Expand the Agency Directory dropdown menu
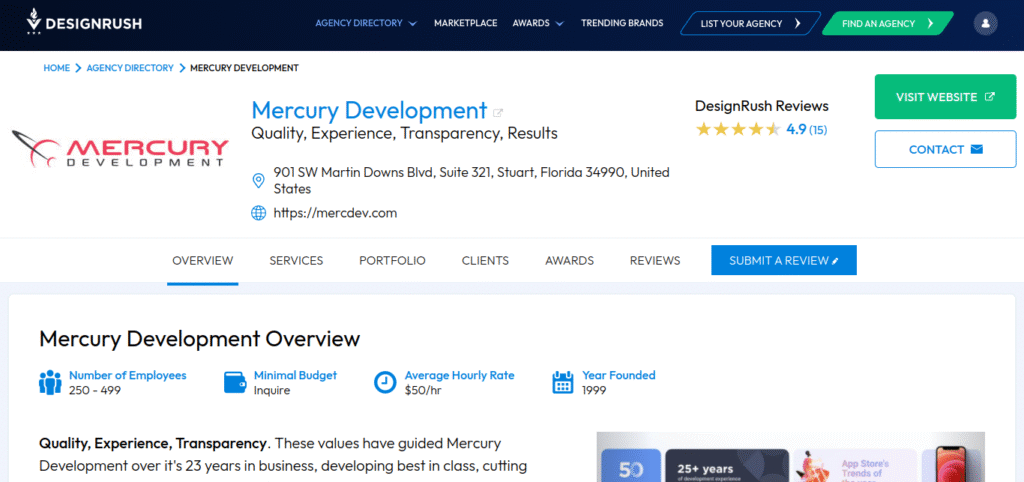This screenshot has width=1024, height=482. click(366, 23)
